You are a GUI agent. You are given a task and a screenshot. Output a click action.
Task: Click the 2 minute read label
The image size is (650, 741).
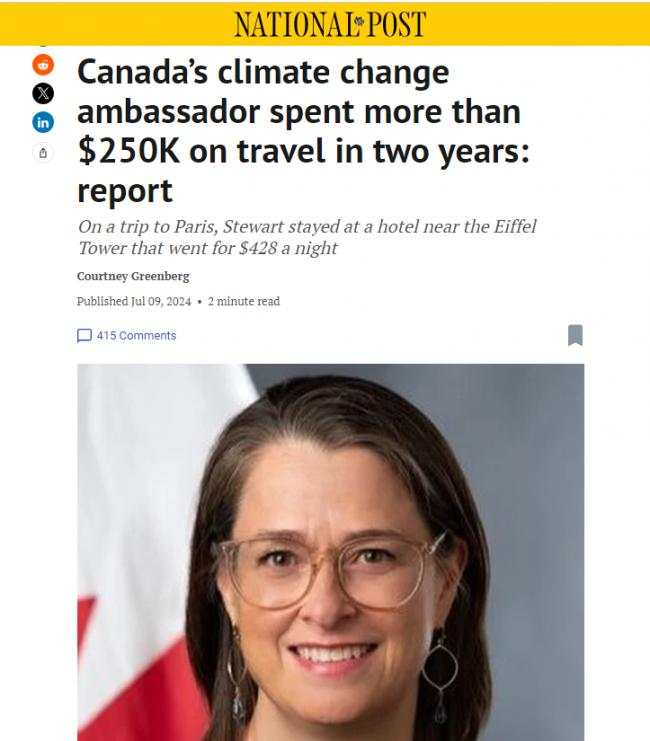[243, 301]
